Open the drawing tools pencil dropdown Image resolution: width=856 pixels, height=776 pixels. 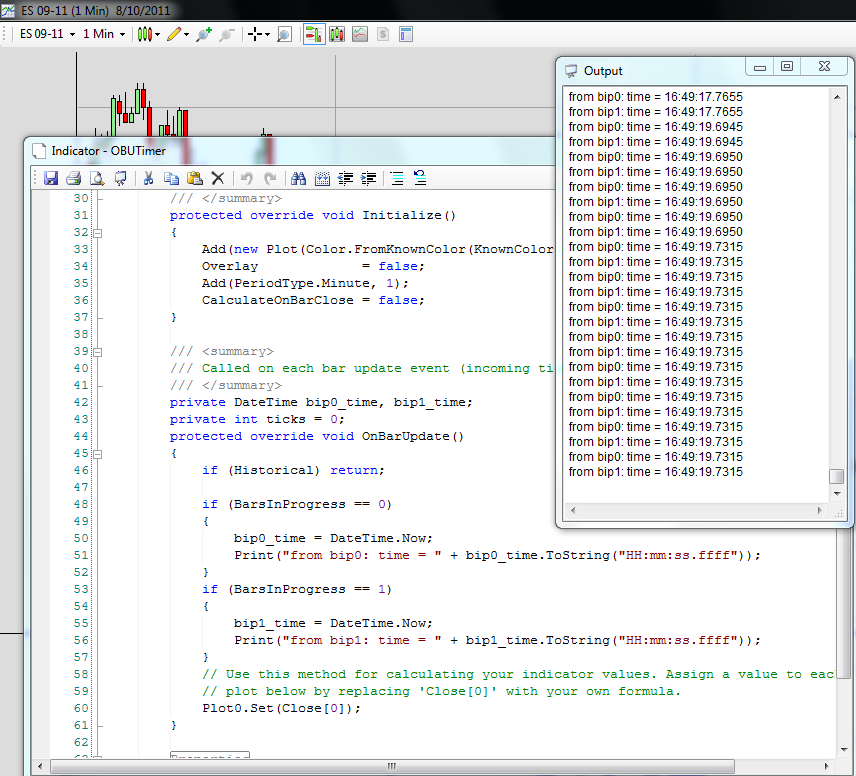click(x=178, y=34)
